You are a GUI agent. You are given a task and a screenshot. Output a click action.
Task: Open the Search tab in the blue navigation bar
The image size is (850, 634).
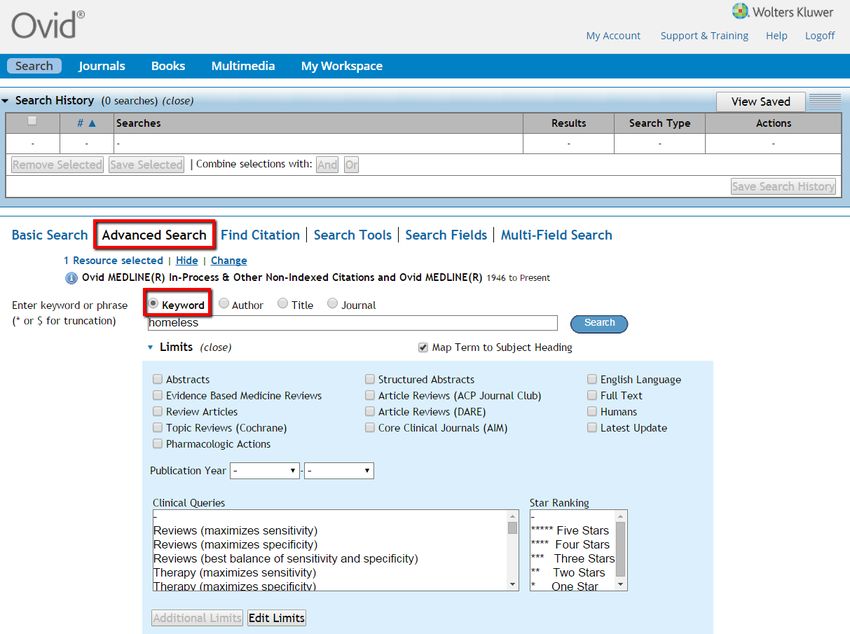pos(34,66)
